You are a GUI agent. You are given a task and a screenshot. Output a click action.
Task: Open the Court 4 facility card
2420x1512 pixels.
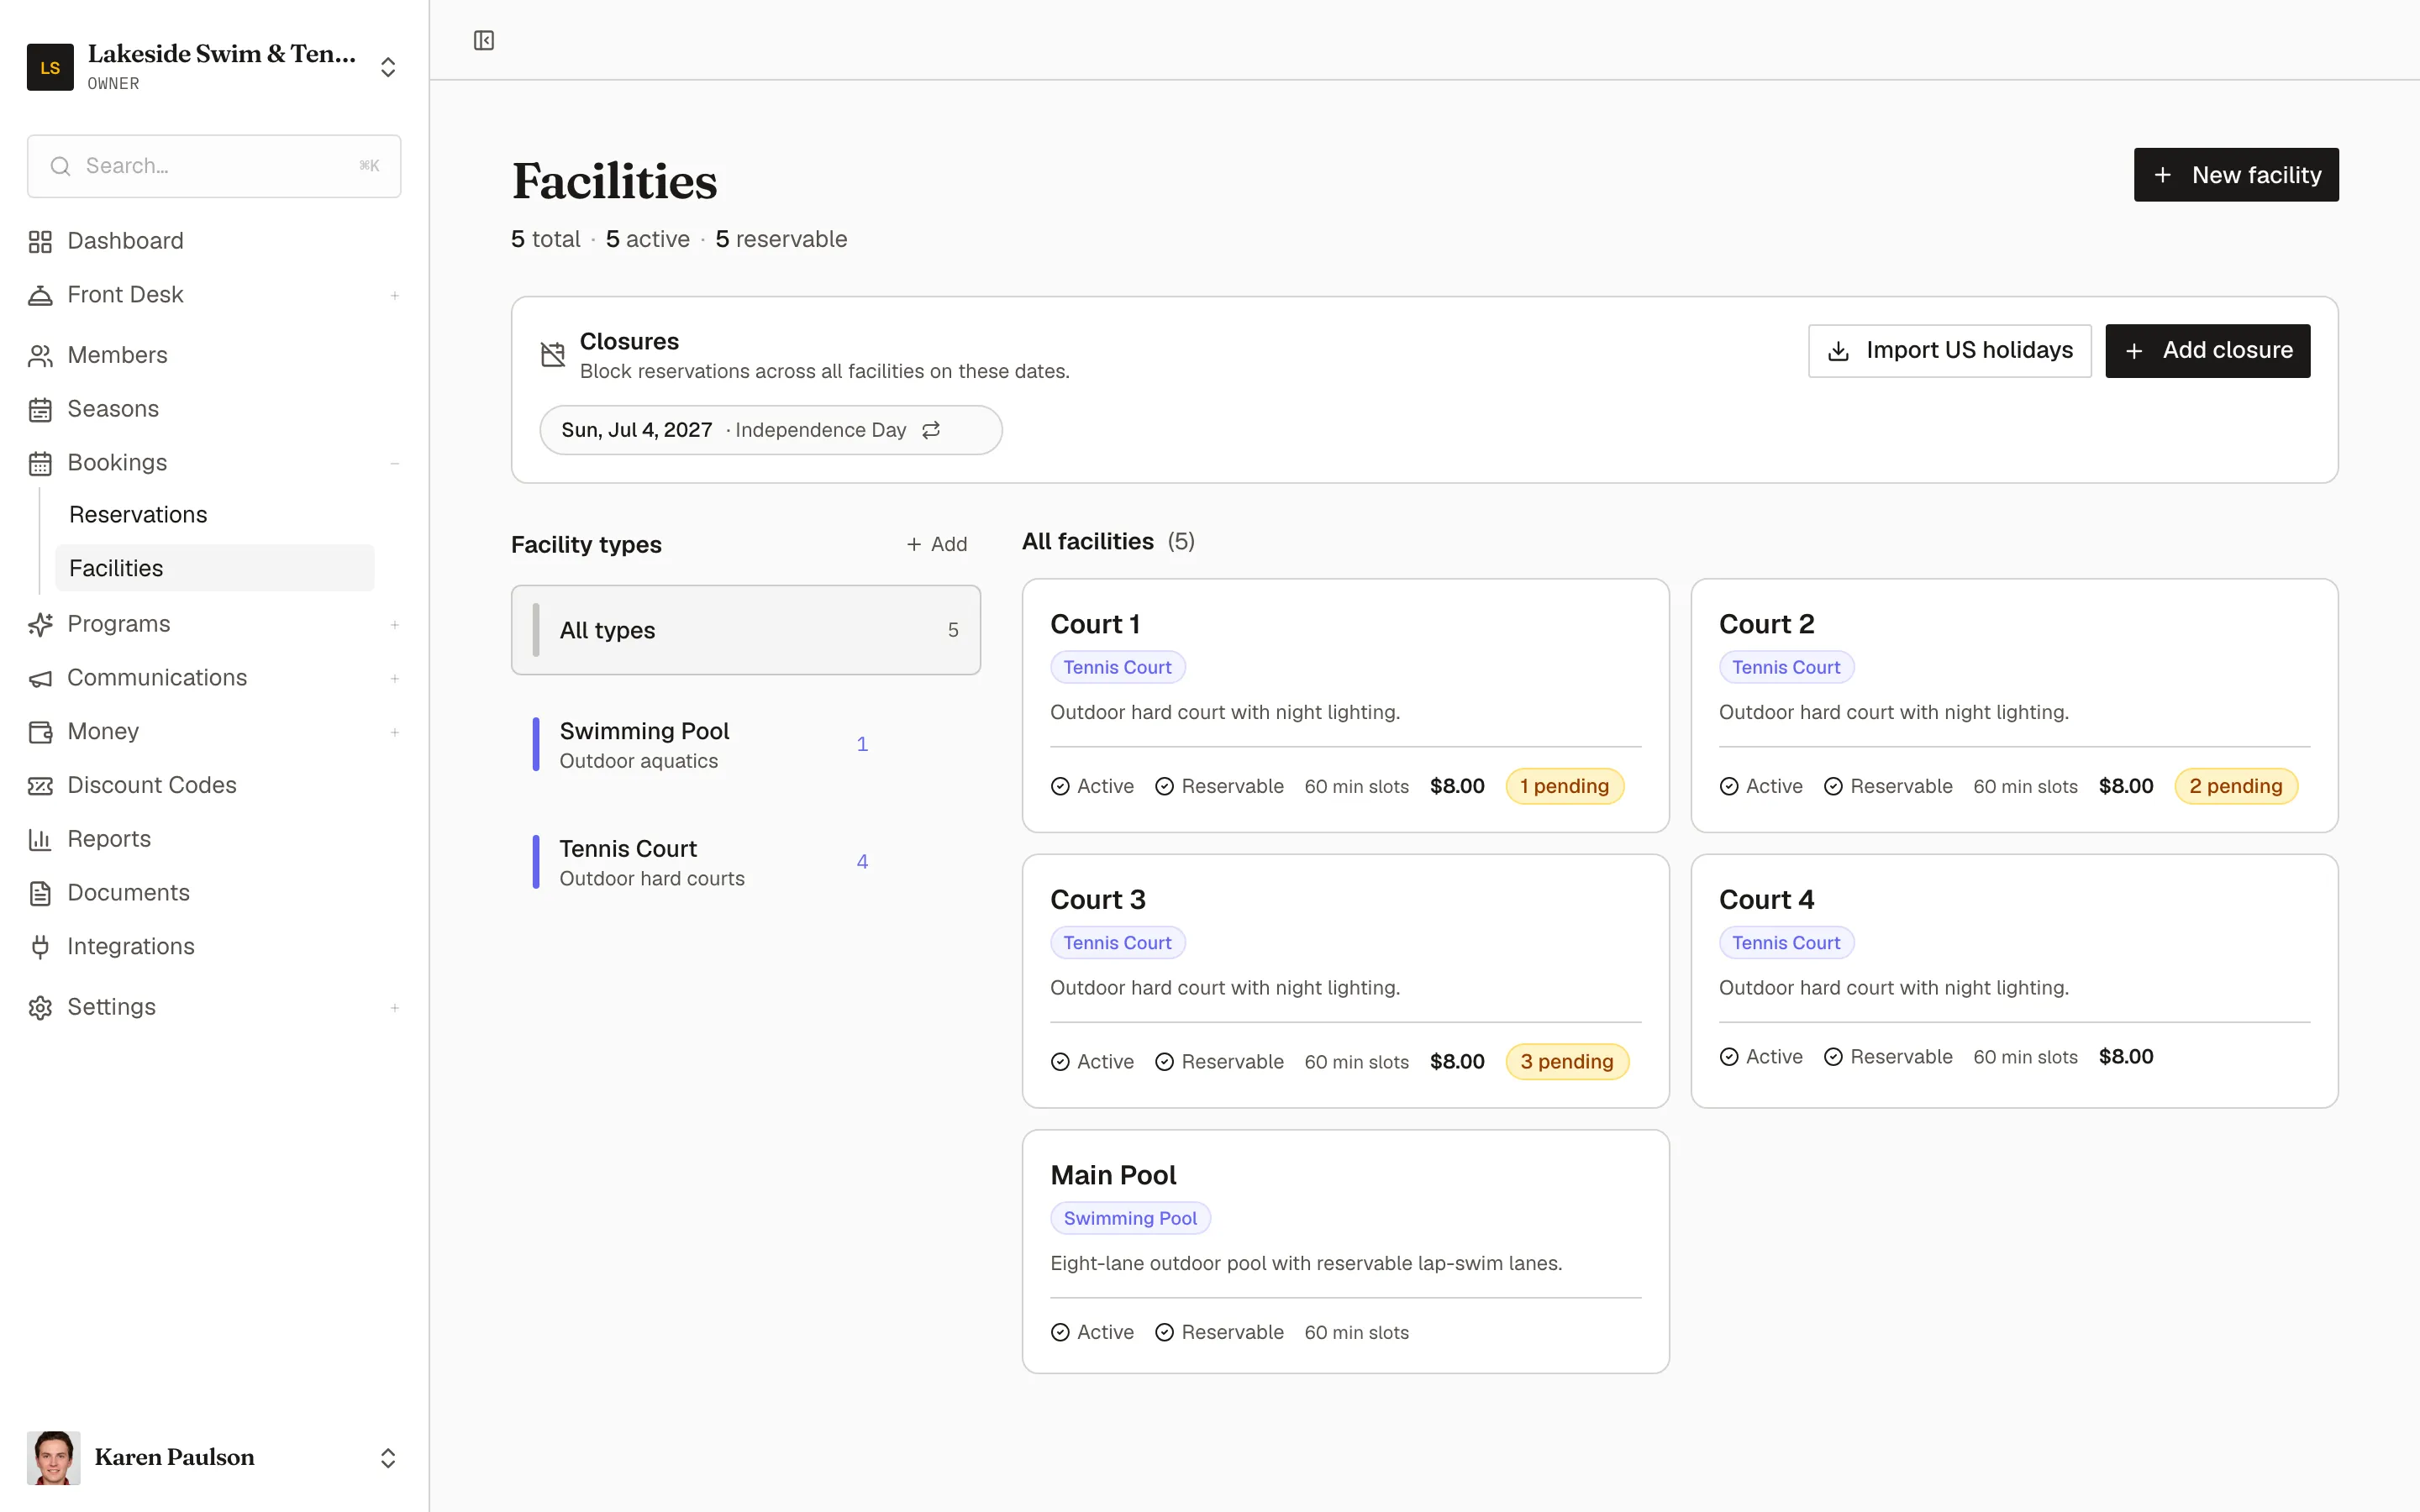tap(2014, 981)
